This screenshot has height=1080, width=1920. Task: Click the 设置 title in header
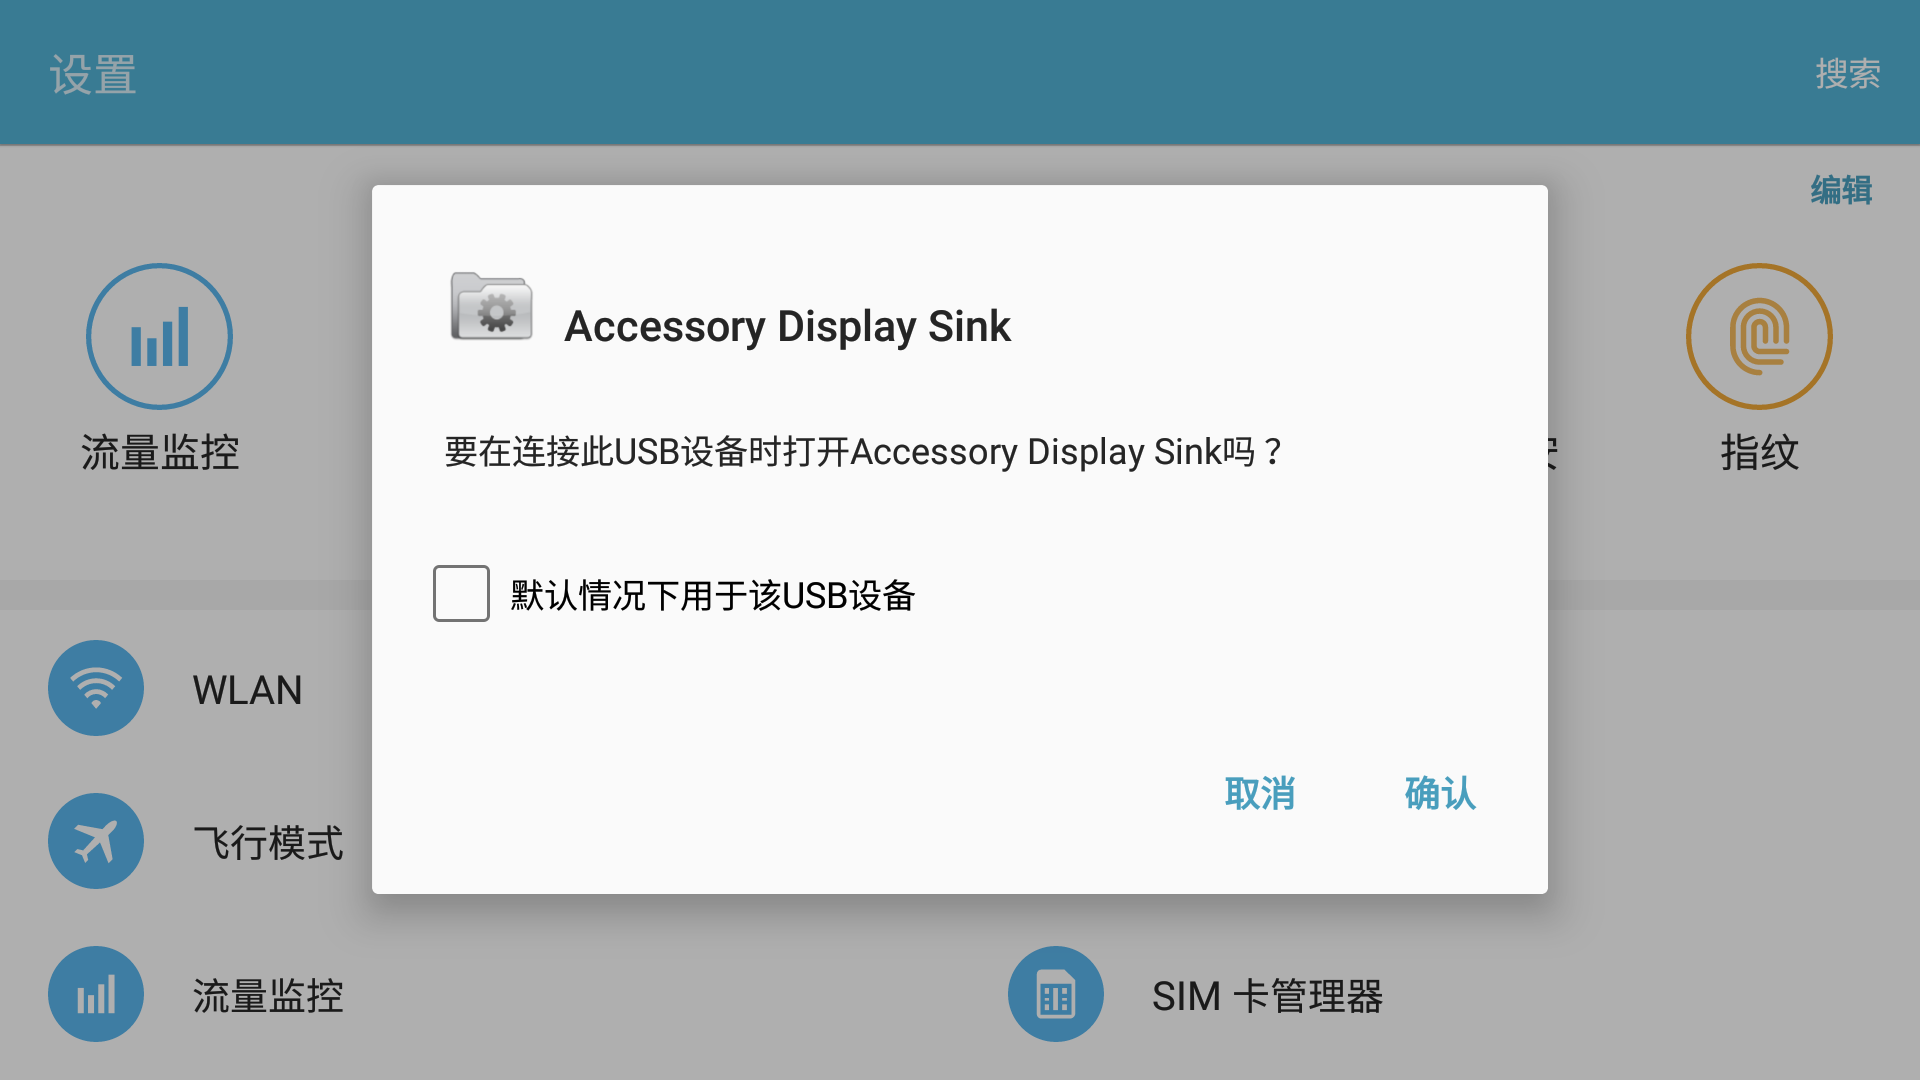point(93,75)
